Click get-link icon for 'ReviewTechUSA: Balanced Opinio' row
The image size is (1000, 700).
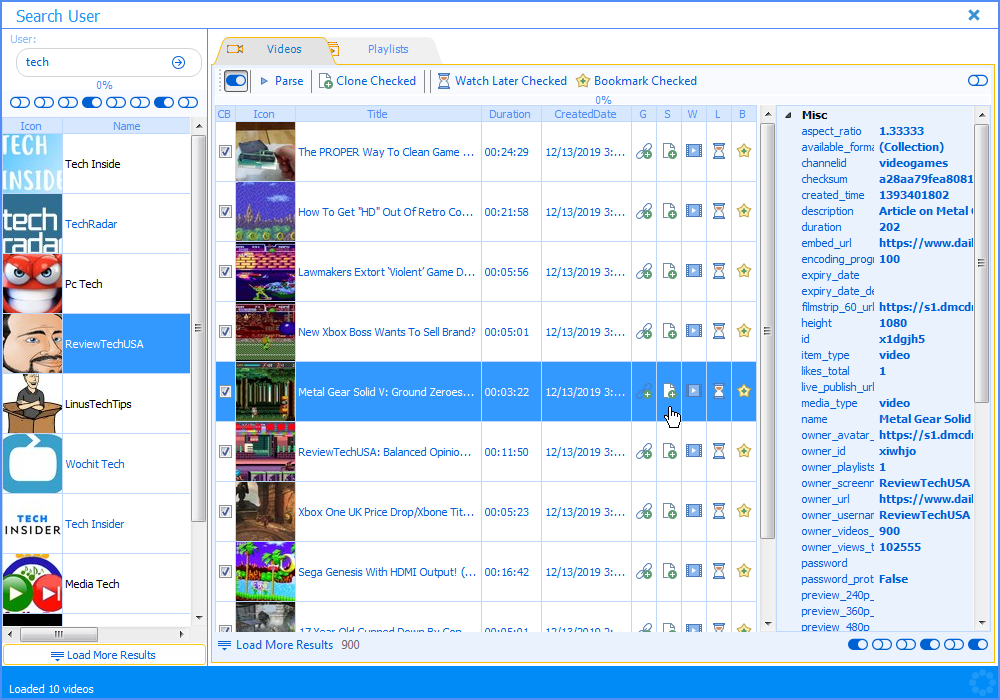[644, 451]
